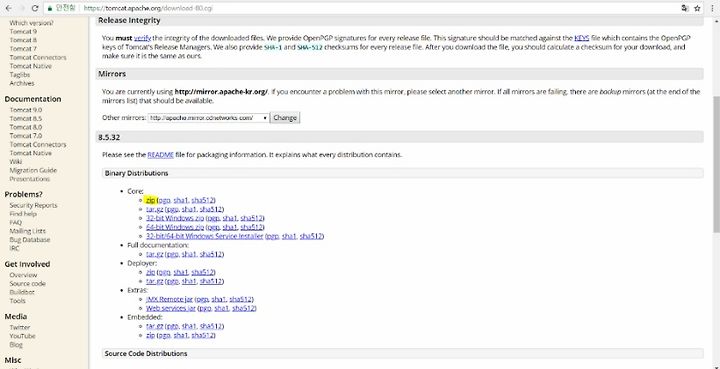
Task: Open sha1 link for 32-bit Windows zip
Action: click(x=230, y=218)
